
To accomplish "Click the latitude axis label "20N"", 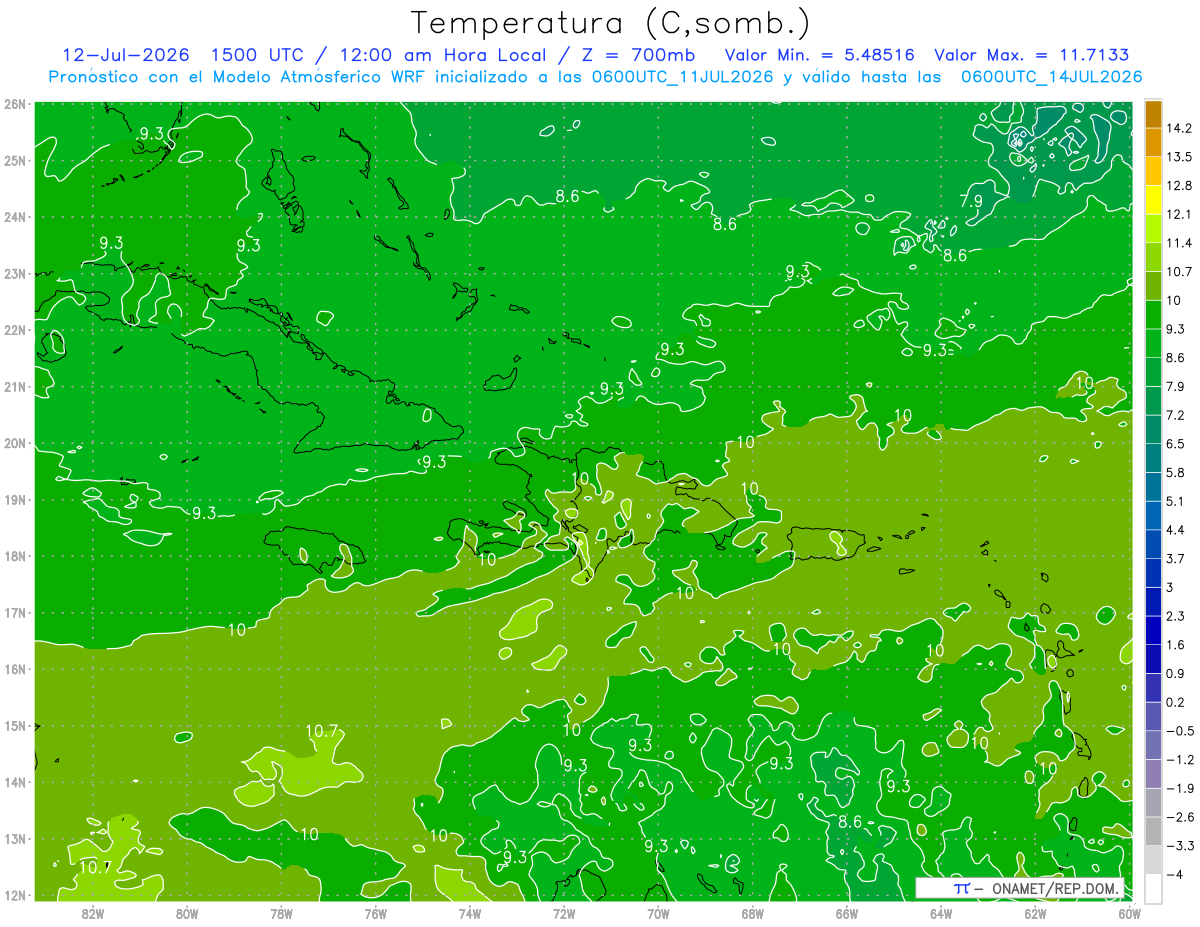I will point(15,443).
